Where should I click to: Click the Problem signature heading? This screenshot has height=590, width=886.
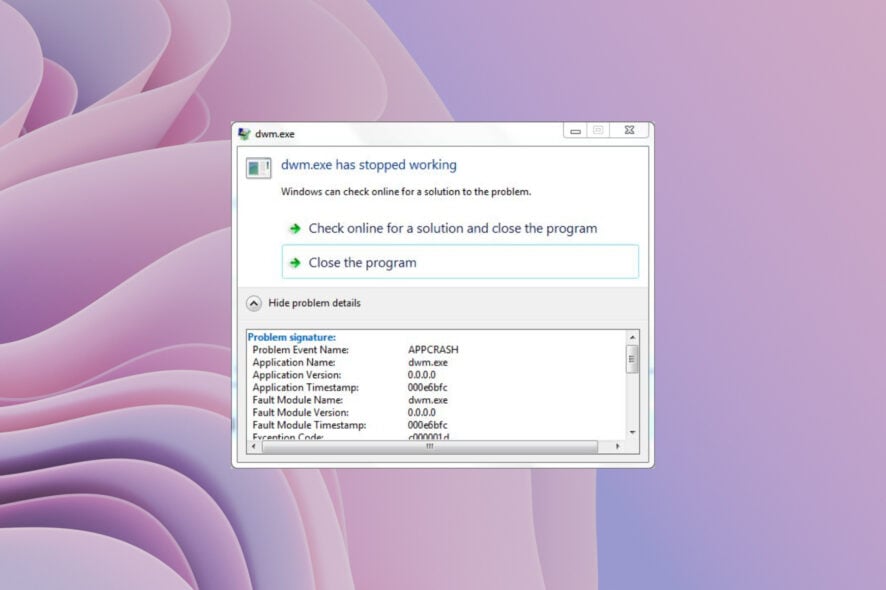[292, 337]
